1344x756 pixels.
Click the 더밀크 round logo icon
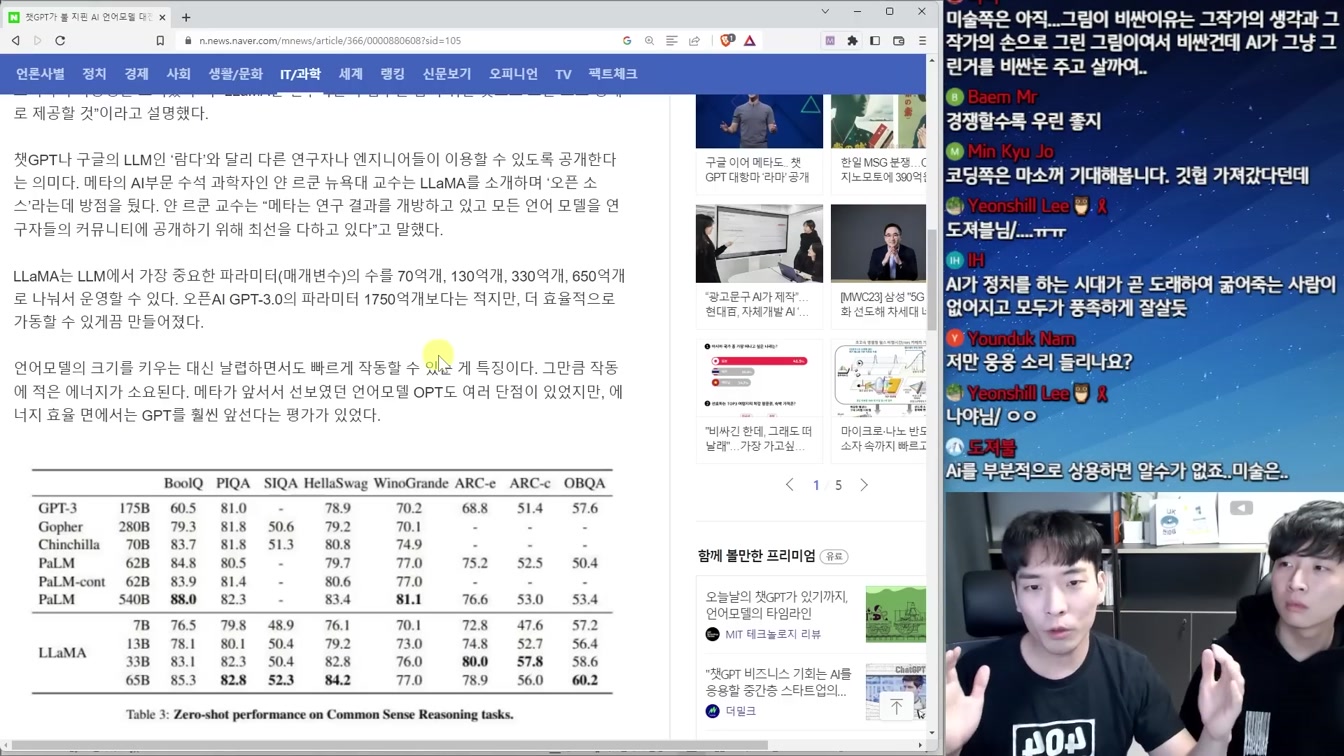712,711
